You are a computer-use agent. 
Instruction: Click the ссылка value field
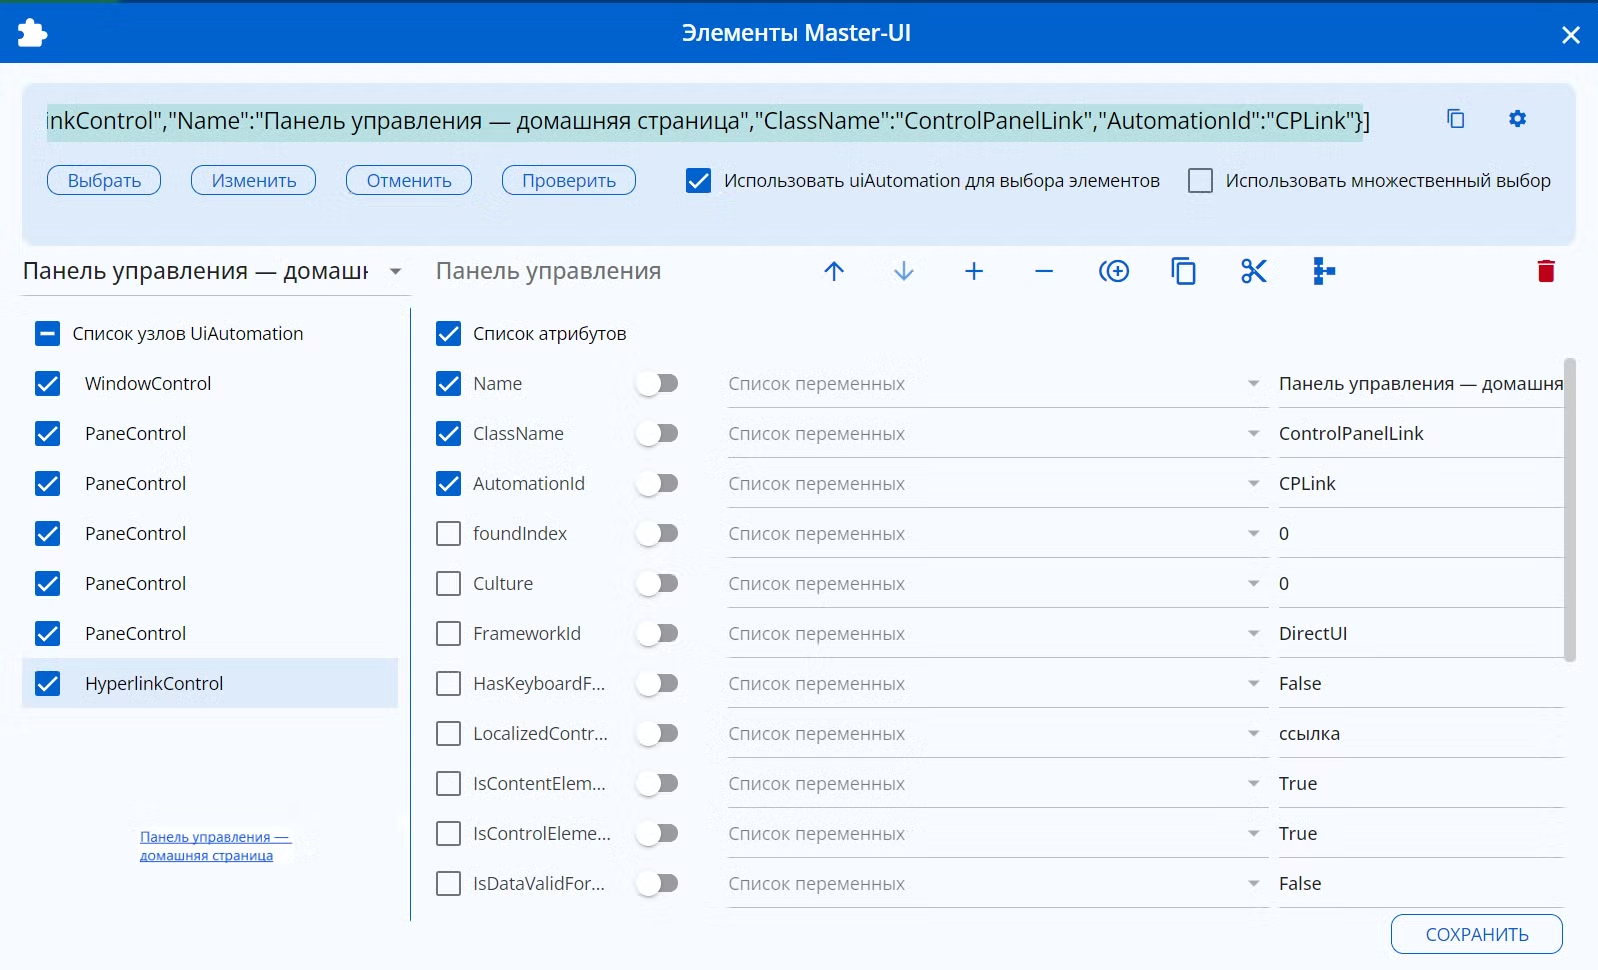click(1420, 734)
